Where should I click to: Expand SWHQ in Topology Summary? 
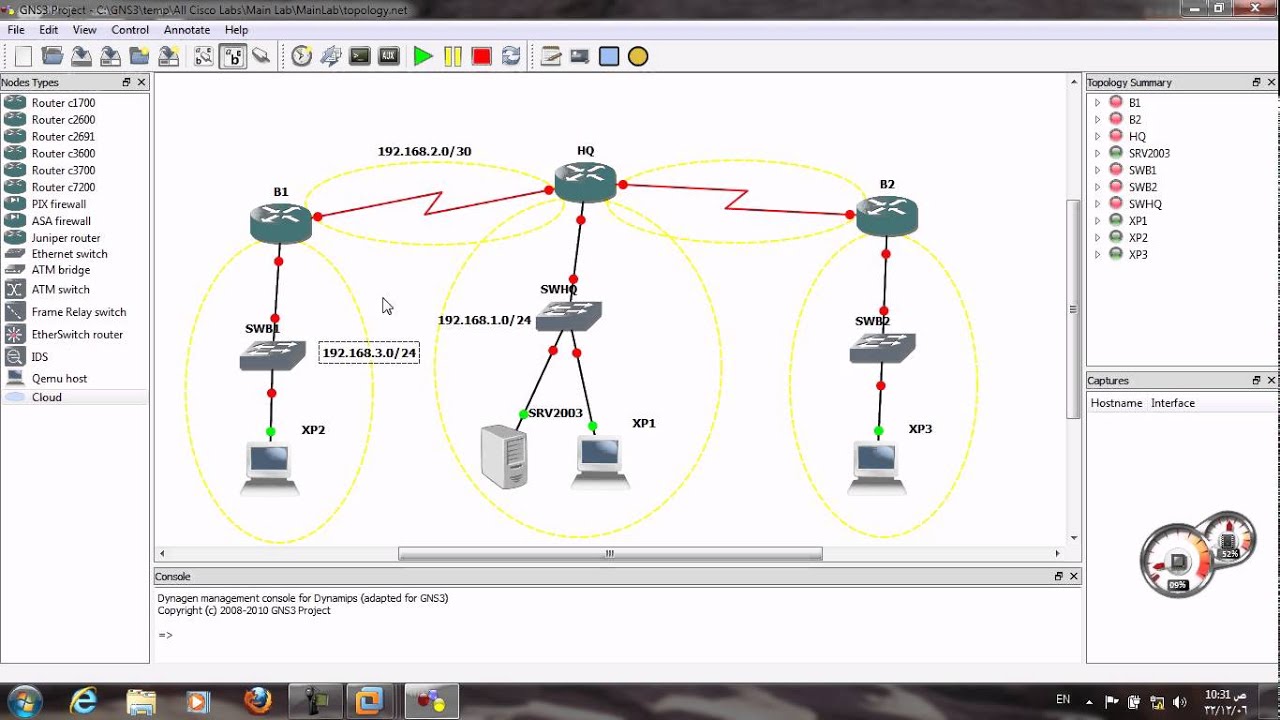pos(1097,204)
